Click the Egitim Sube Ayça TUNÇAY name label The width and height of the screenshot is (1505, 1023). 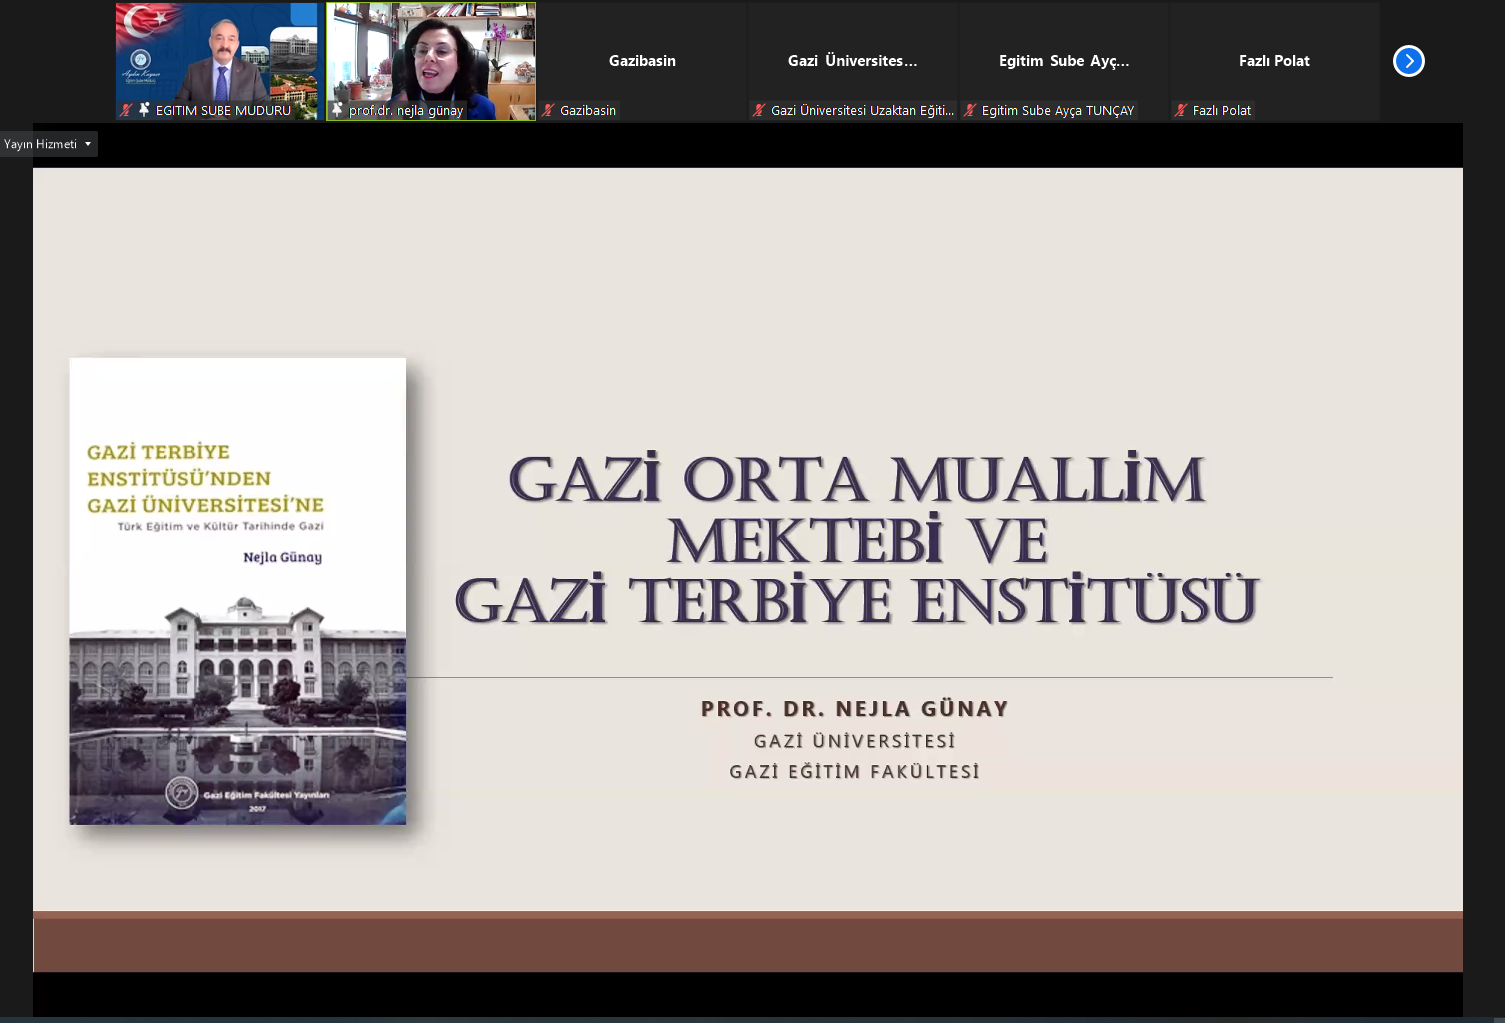click(1058, 111)
